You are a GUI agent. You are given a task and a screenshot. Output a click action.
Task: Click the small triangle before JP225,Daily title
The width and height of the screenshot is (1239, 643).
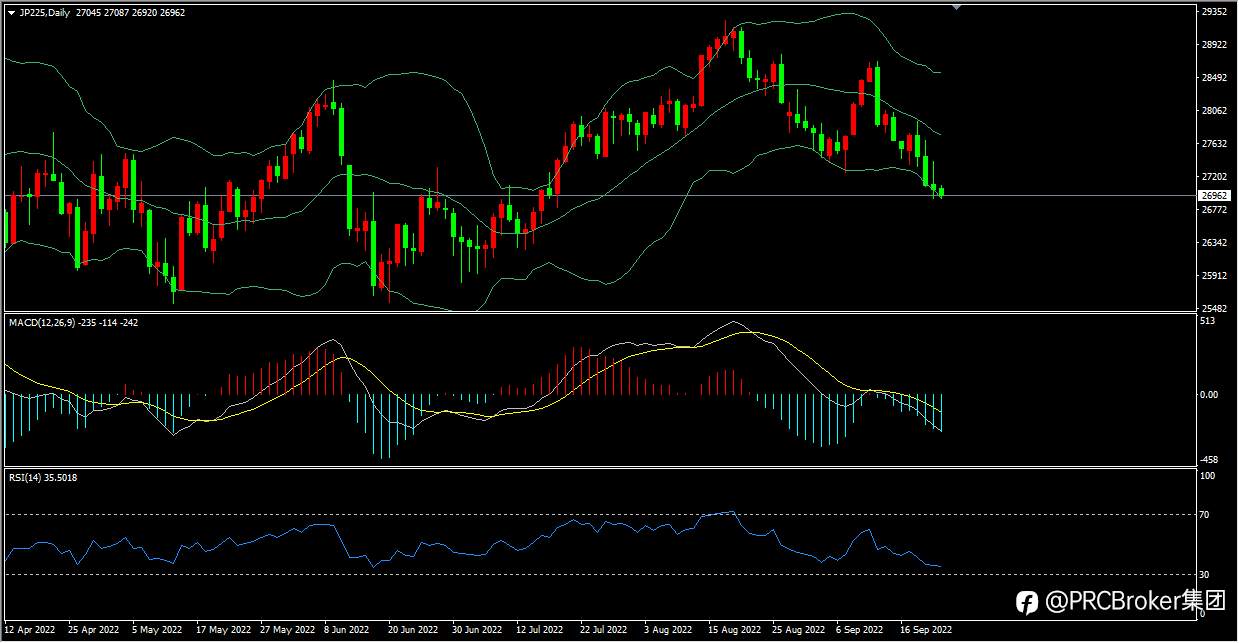[11, 12]
